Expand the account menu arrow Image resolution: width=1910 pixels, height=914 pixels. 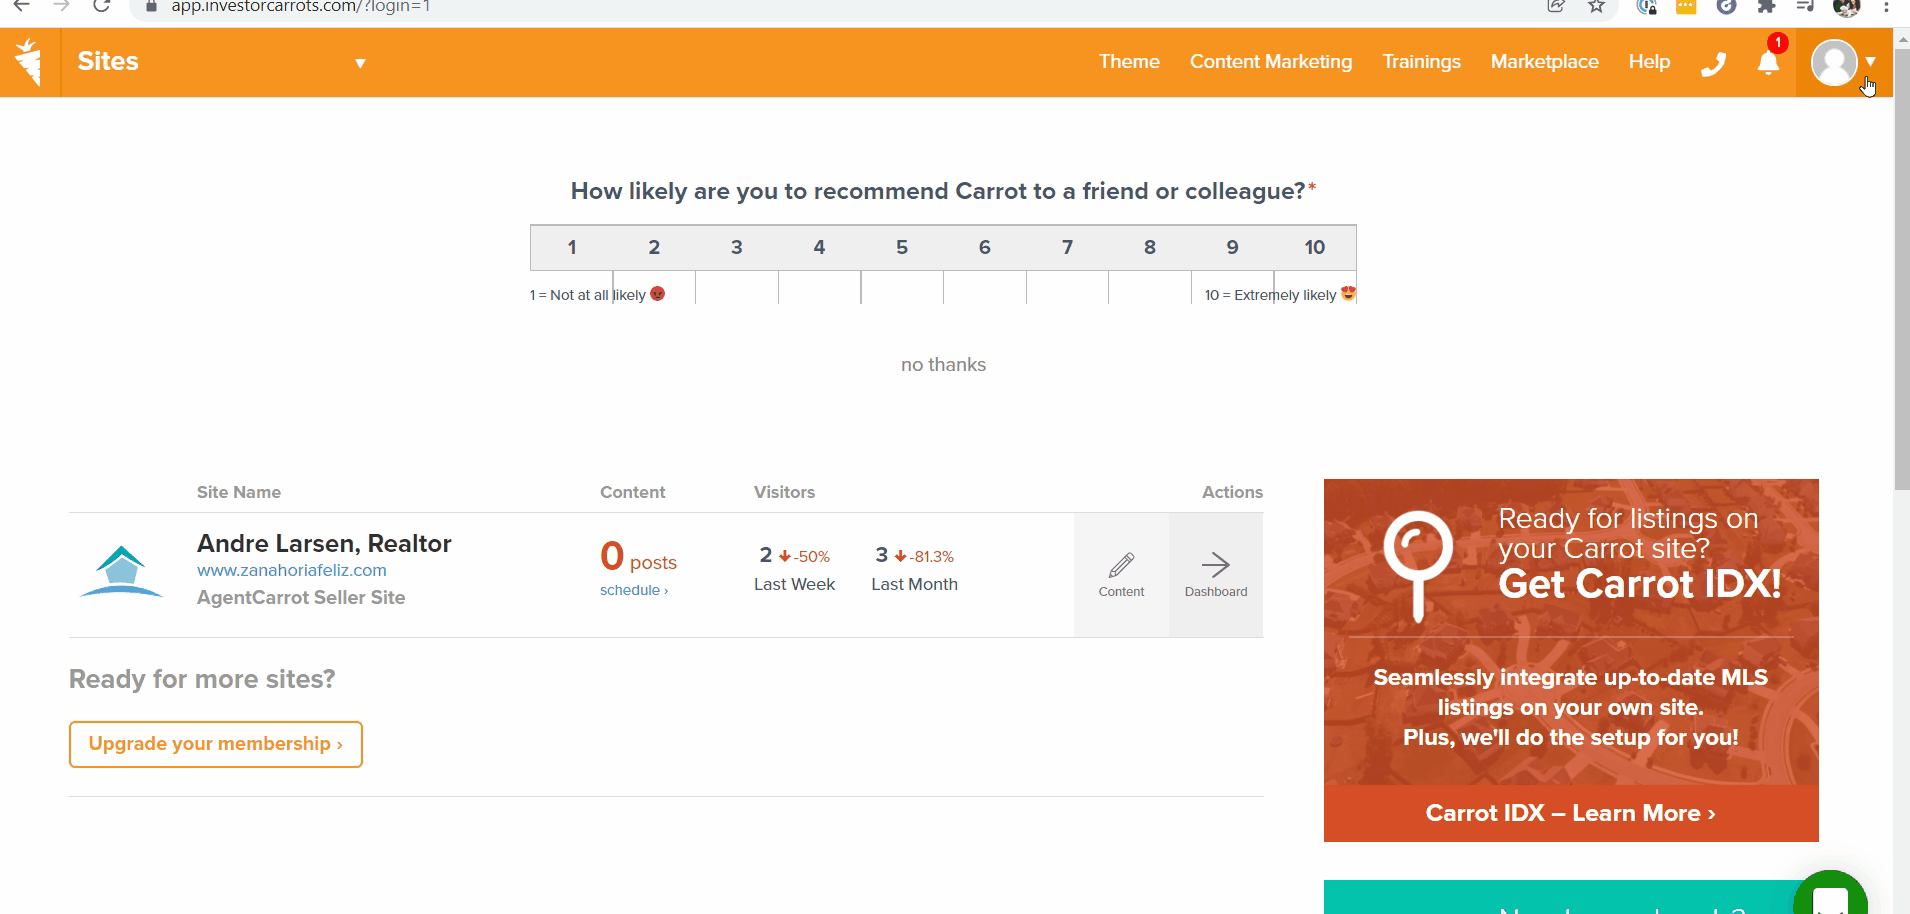pos(1870,62)
